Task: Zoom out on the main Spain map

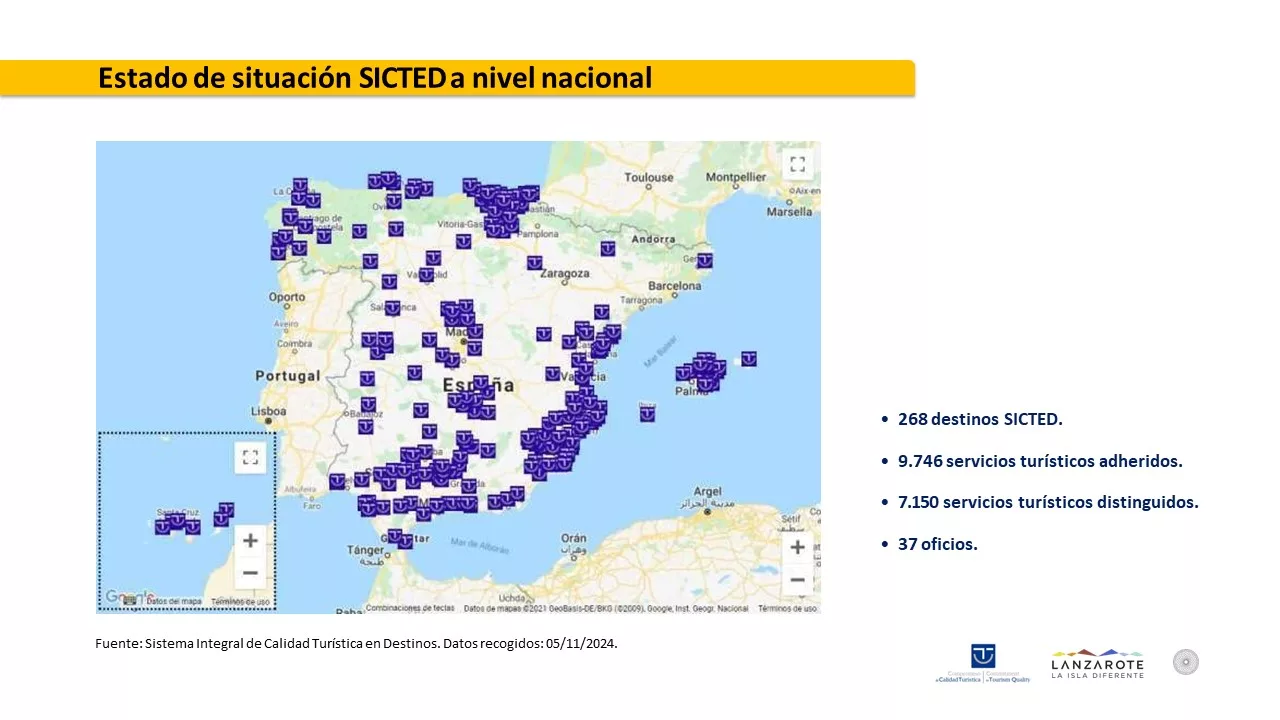Action: (x=797, y=579)
